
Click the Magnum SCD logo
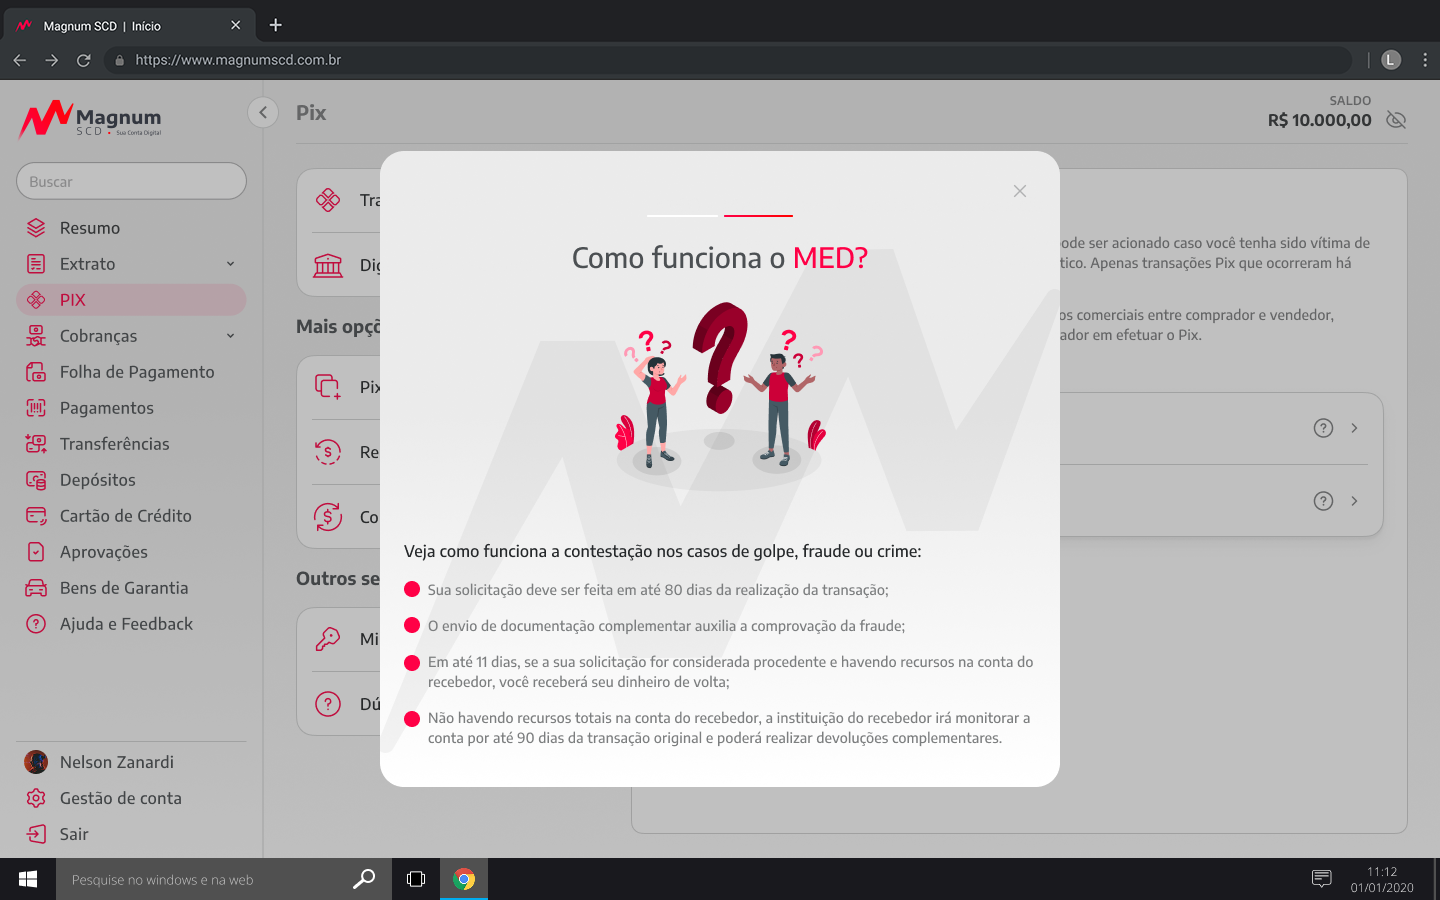[90, 119]
